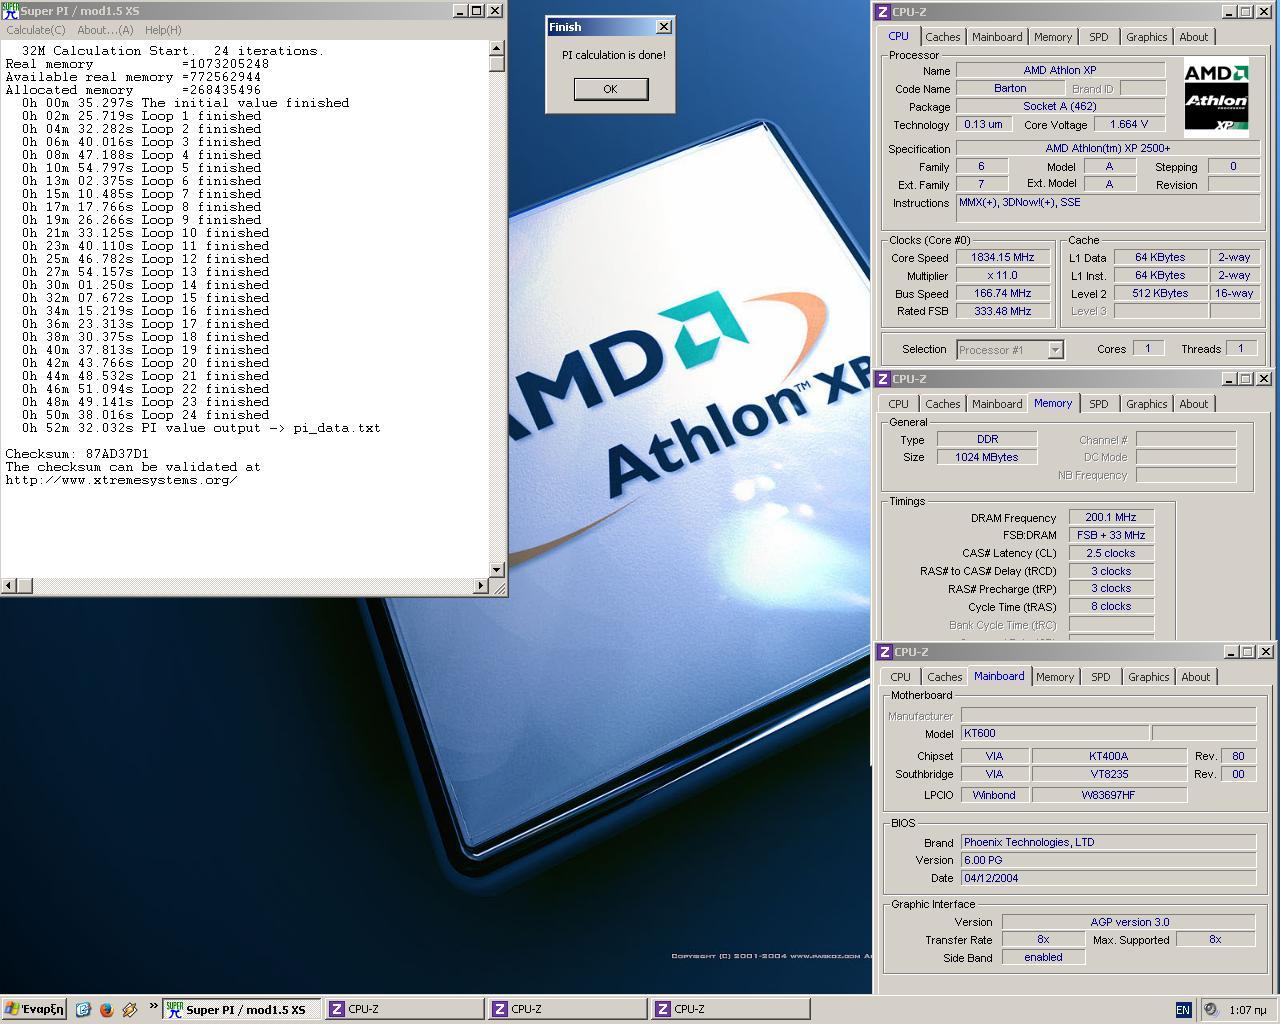Screen dimensions: 1280x1024
Task: Select Caches tab in Mainboard CPU-Z window
Action: pyautogui.click(x=944, y=677)
